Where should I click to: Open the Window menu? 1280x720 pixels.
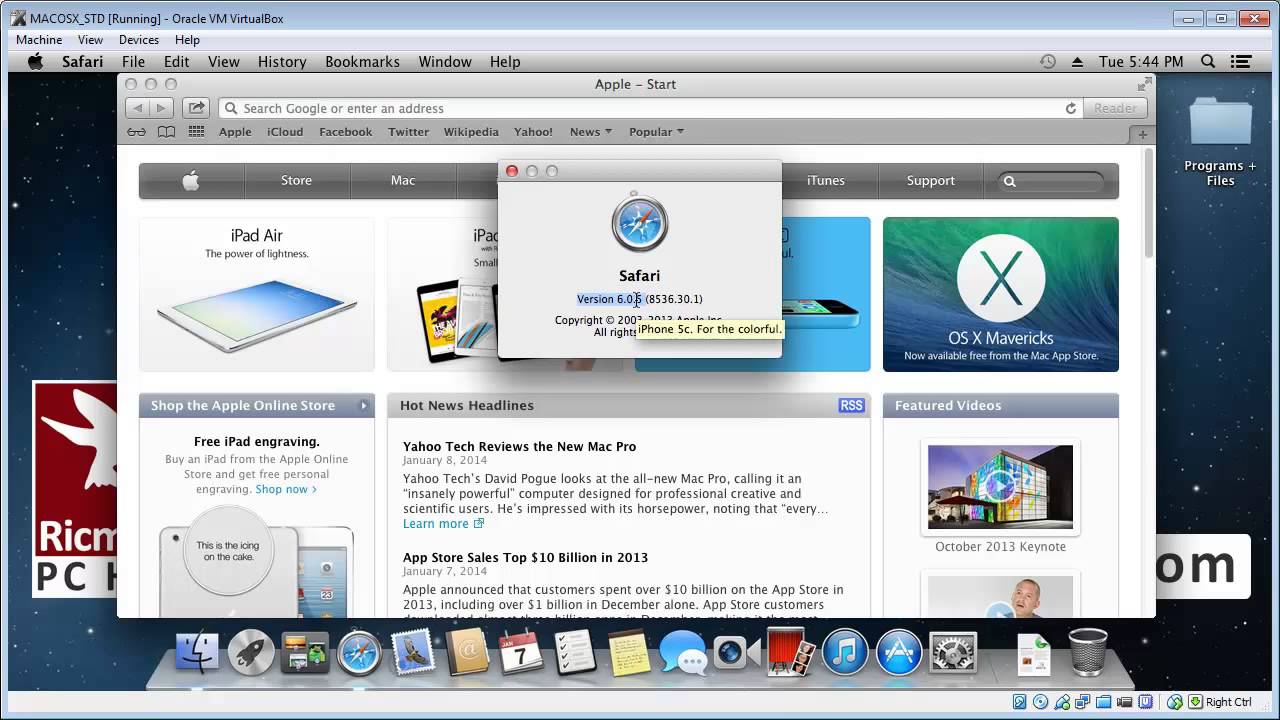445,62
